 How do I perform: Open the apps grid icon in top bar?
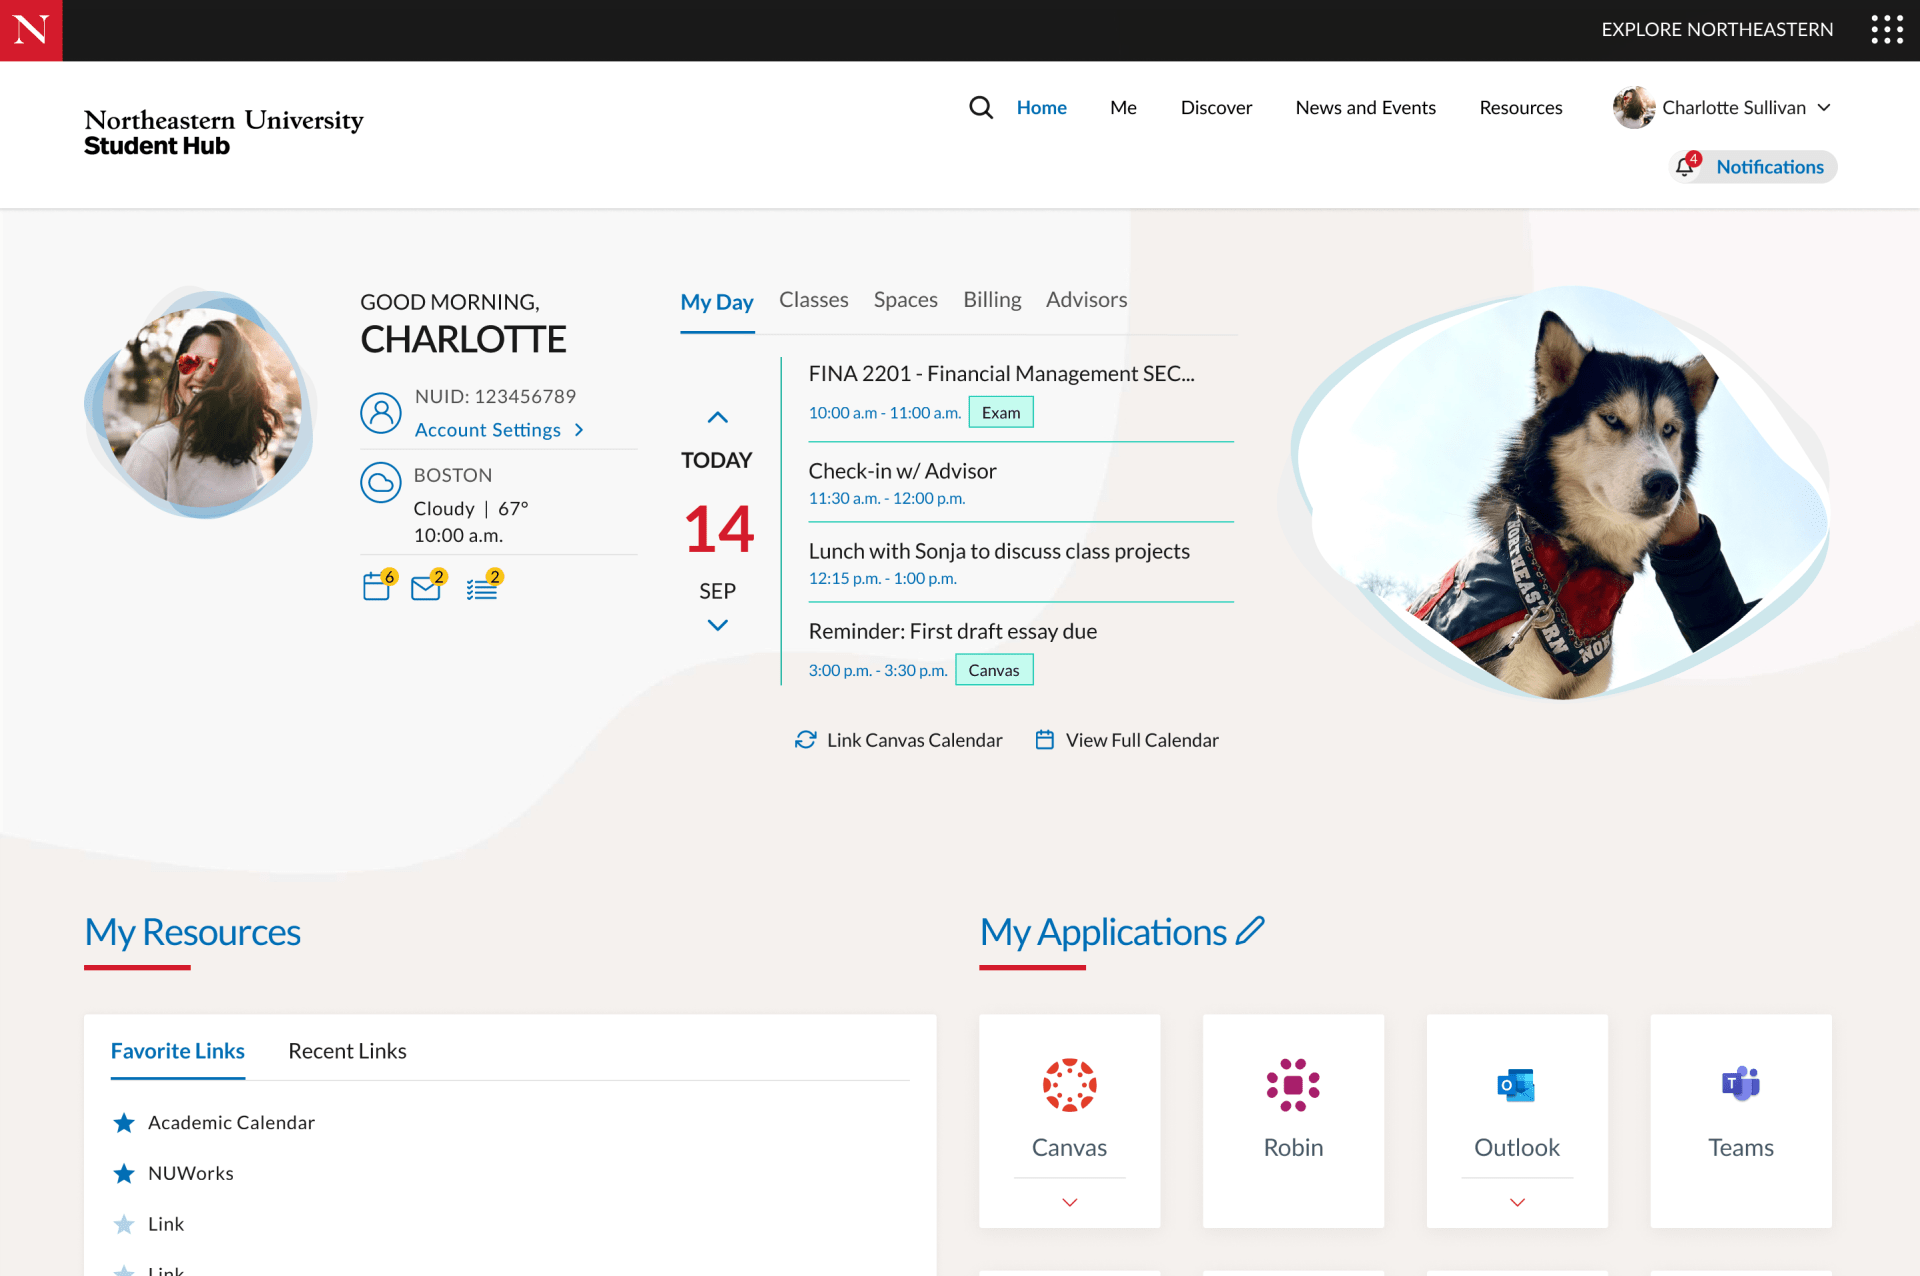1888,30
